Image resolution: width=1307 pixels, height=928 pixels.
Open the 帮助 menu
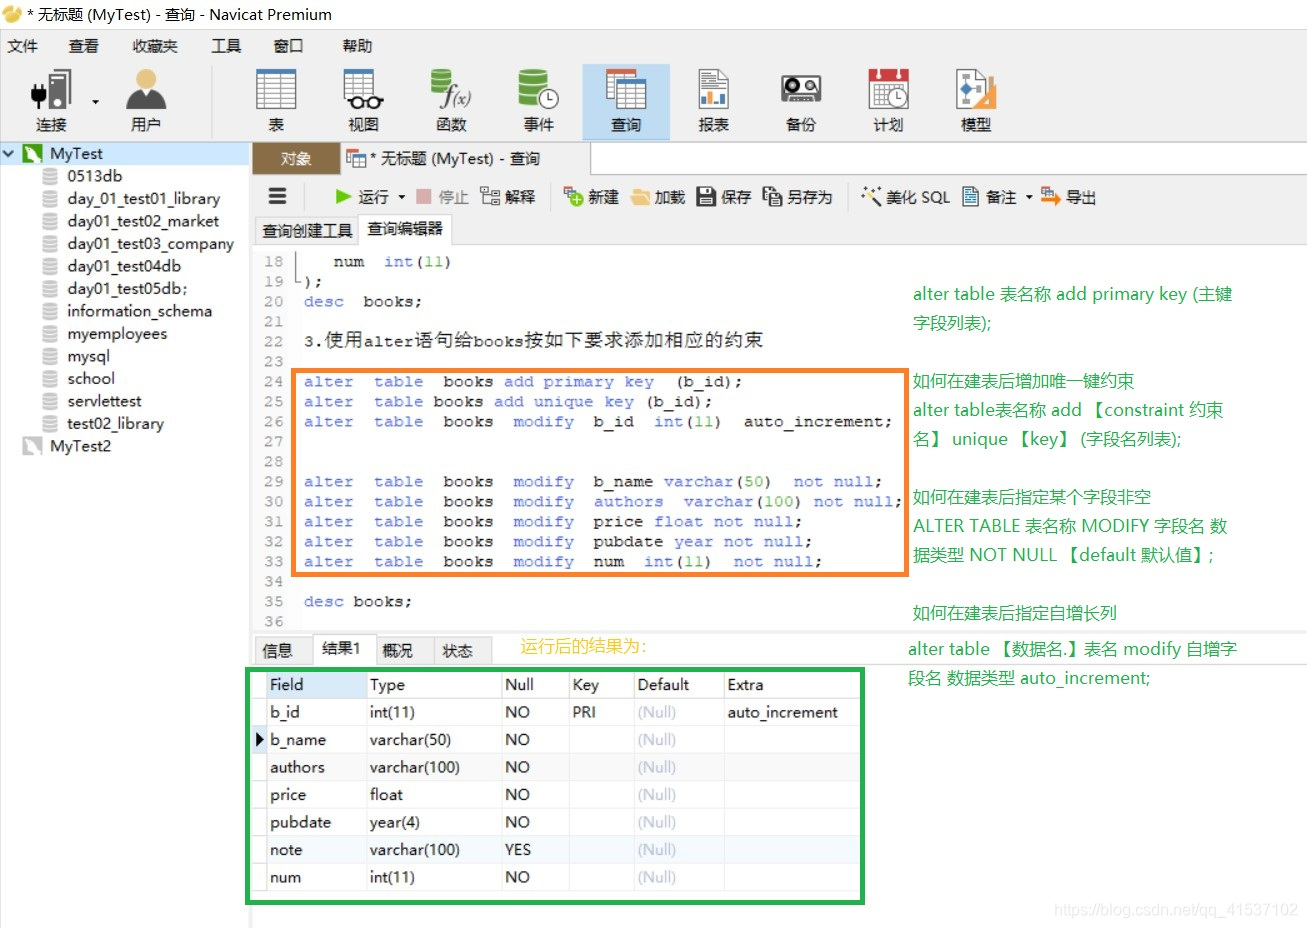coord(357,46)
